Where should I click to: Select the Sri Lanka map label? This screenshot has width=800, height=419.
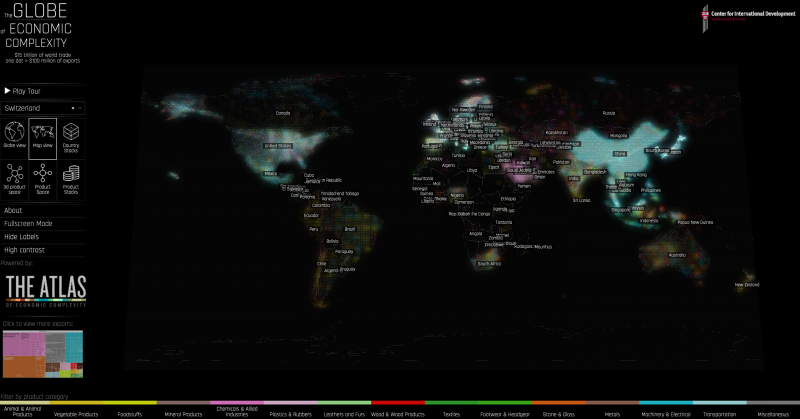pyautogui.click(x=581, y=201)
